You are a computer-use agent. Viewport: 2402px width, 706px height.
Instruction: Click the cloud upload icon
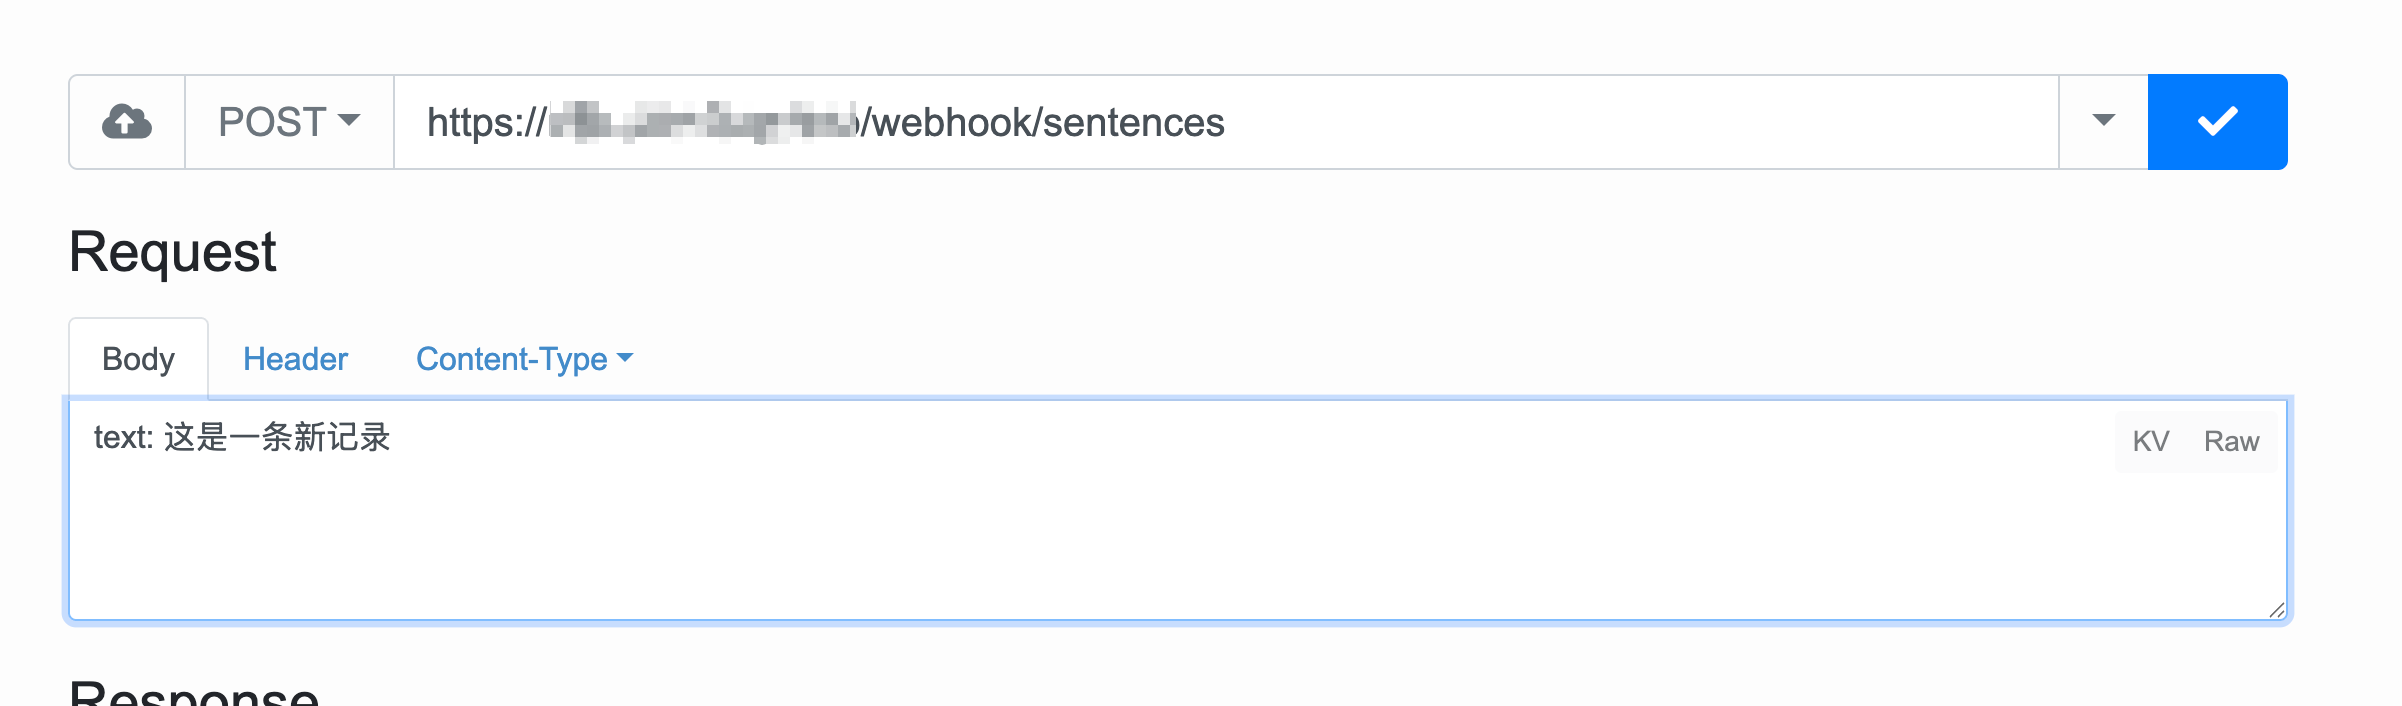127,122
